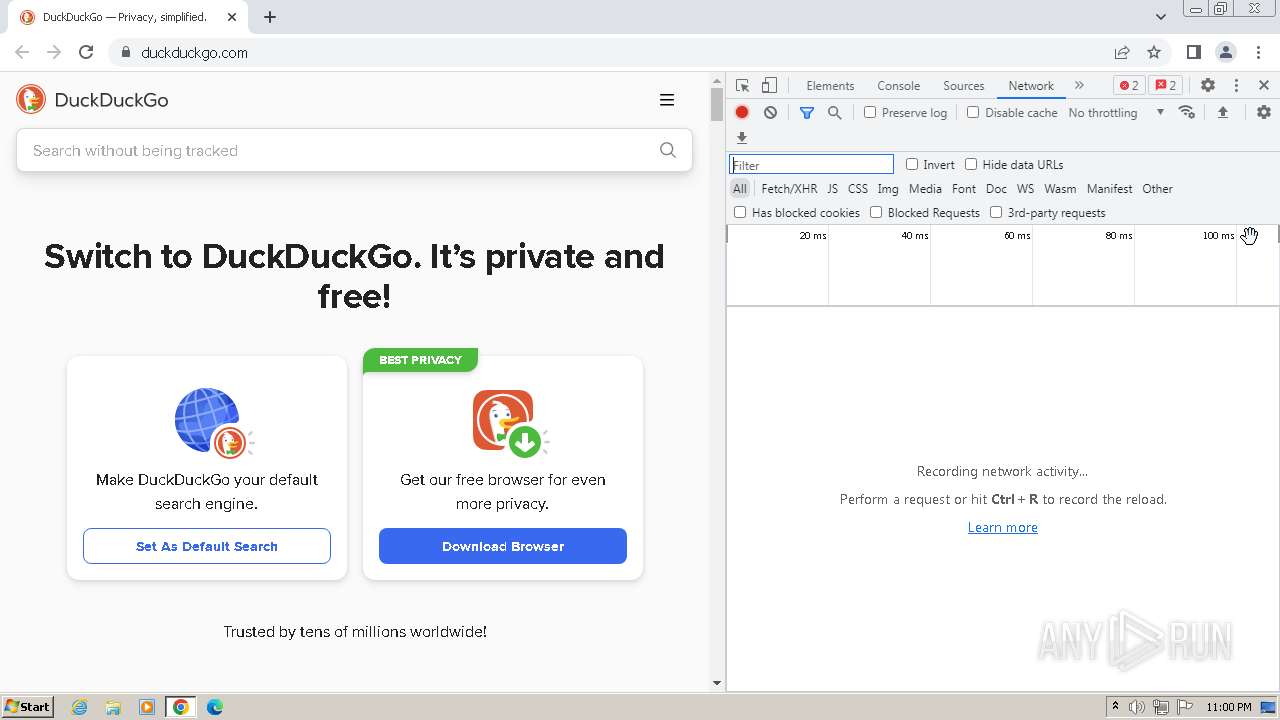Screen dimensions: 1280x720
Task: Check 3rd-party requests option
Action: pyautogui.click(x=996, y=212)
